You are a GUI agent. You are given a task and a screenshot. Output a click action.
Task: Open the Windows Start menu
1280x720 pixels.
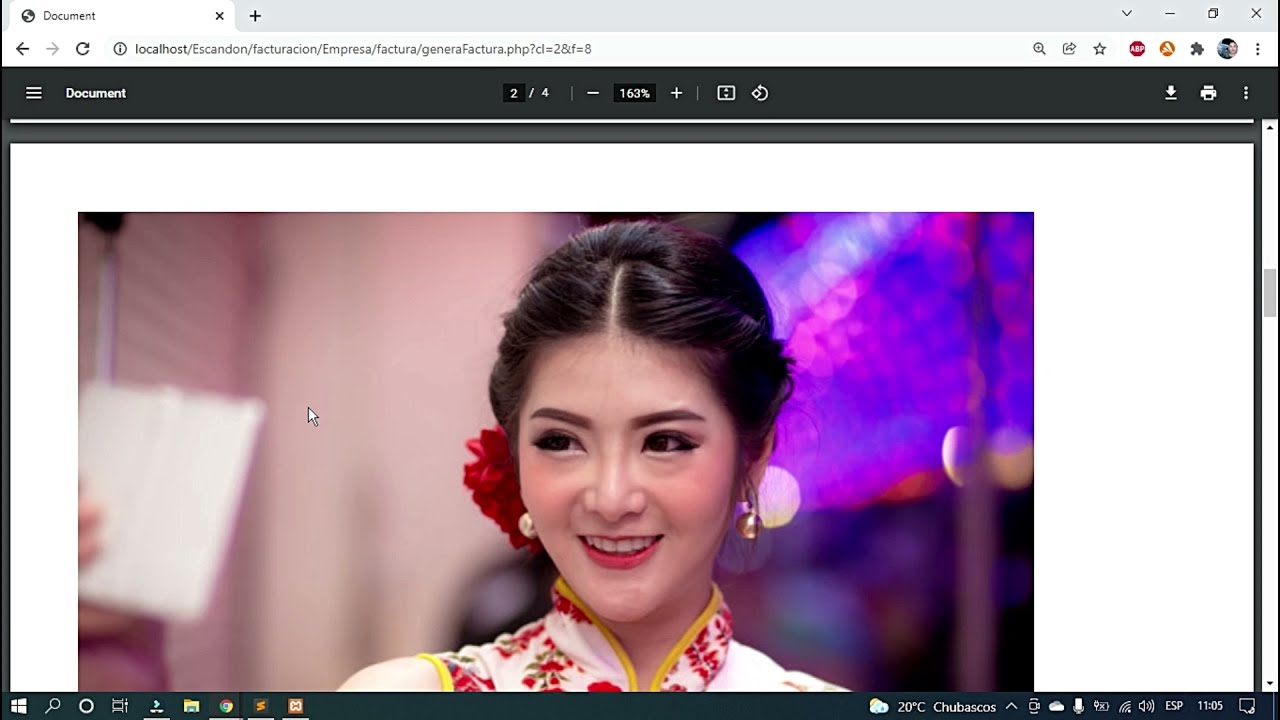(18, 706)
